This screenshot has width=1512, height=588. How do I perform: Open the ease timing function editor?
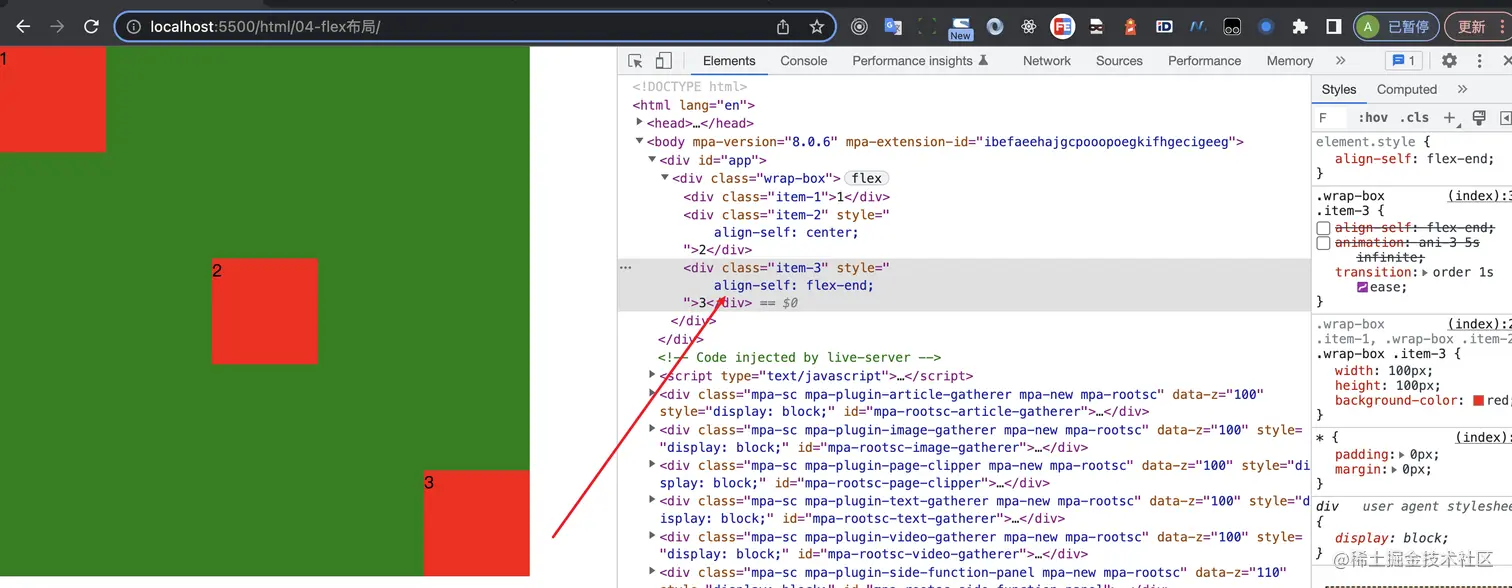(x=1362, y=287)
